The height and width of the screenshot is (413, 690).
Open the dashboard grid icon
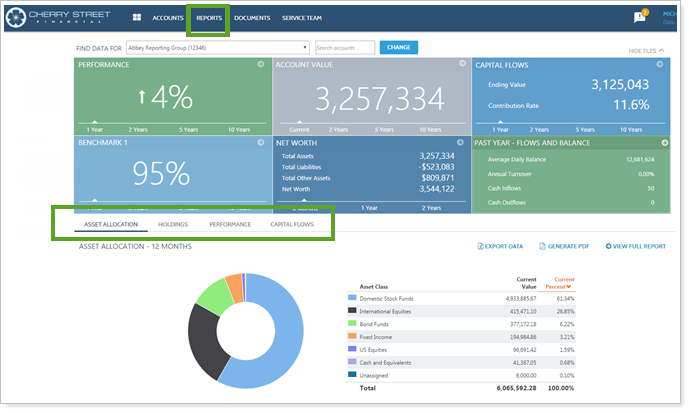[136, 18]
